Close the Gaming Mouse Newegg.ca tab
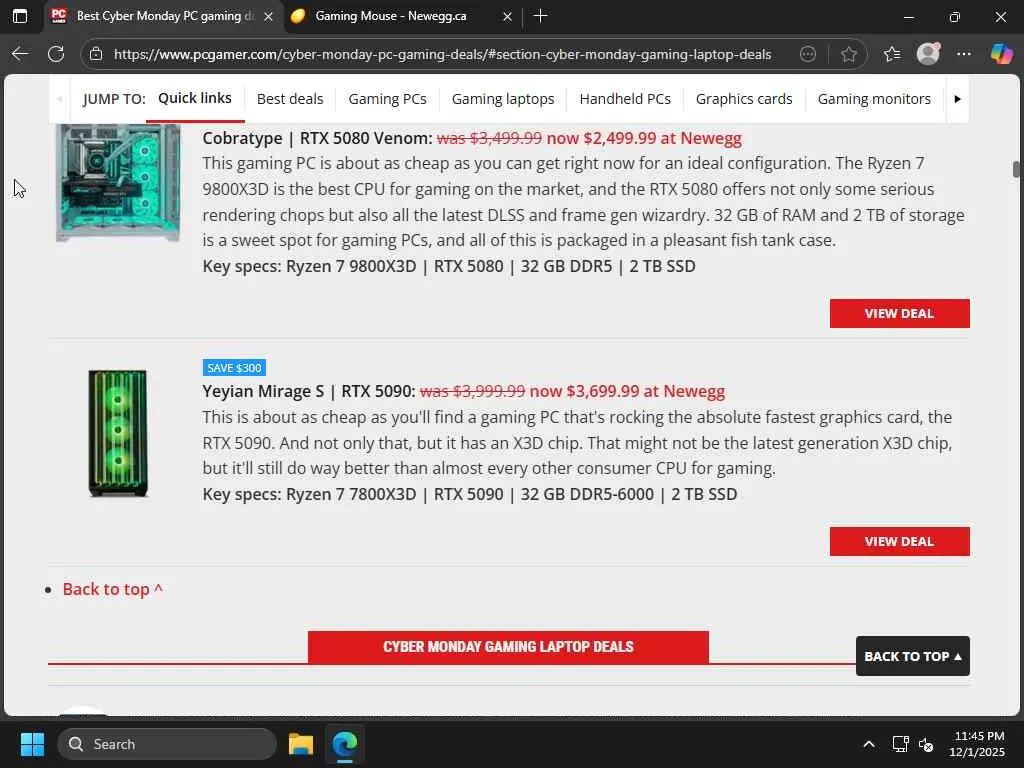1024x768 pixels. (x=507, y=16)
